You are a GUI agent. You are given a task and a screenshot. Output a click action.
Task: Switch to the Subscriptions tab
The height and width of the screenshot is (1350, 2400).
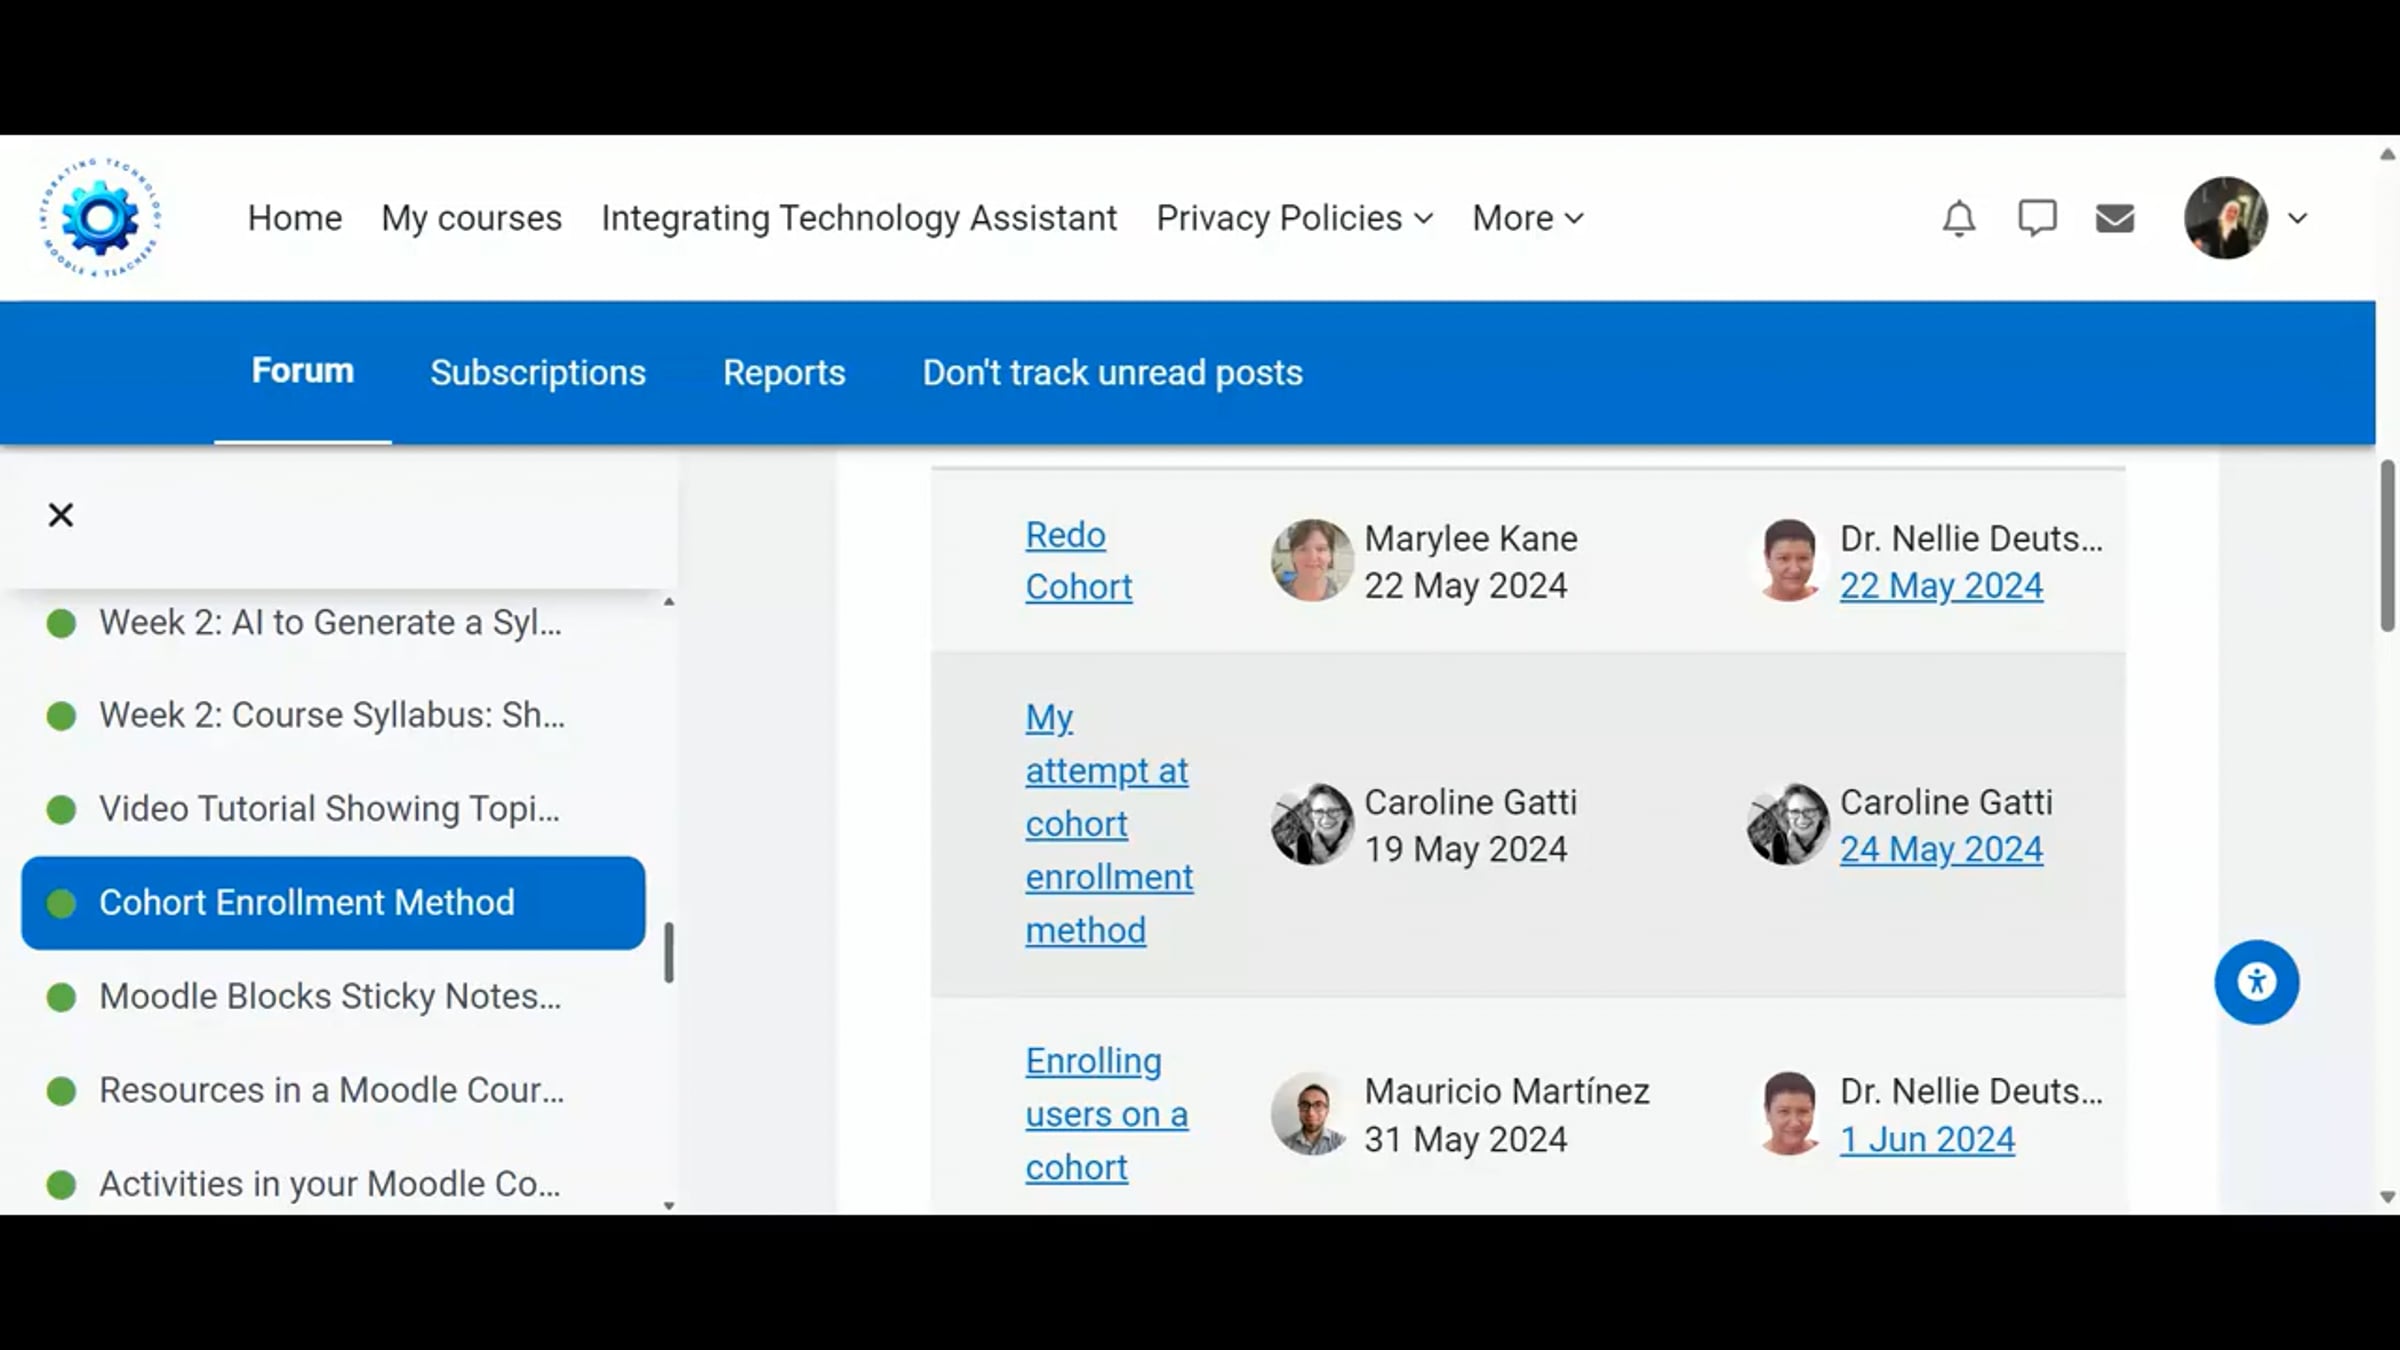coord(538,372)
